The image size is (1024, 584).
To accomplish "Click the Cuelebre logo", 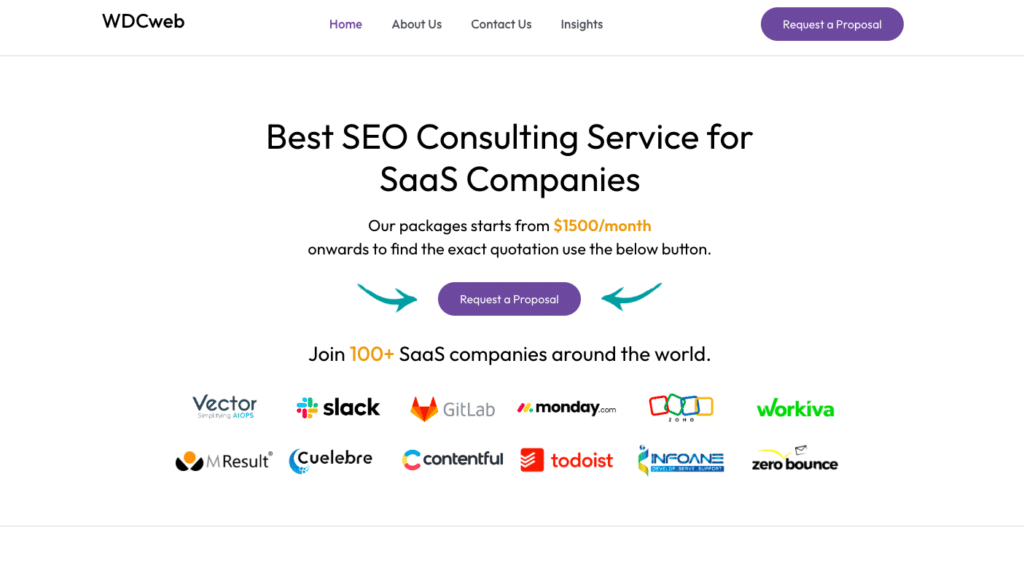I will (x=330, y=460).
